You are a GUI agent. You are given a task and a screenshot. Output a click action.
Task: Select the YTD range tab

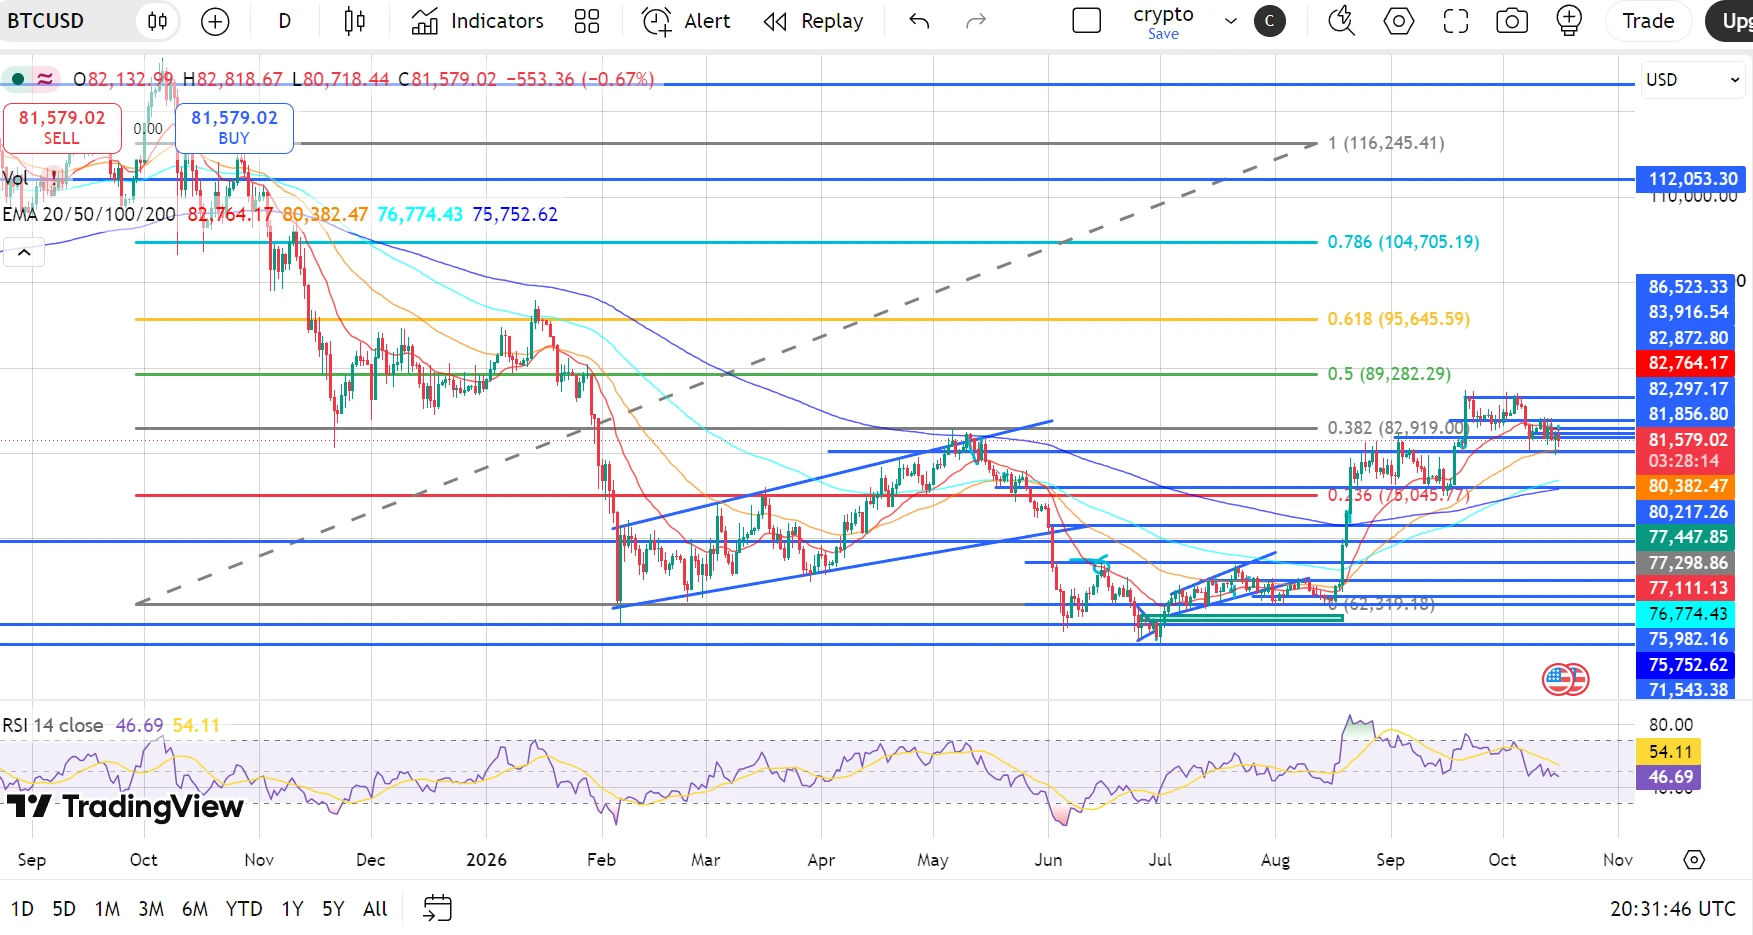(x=244, y=909)
